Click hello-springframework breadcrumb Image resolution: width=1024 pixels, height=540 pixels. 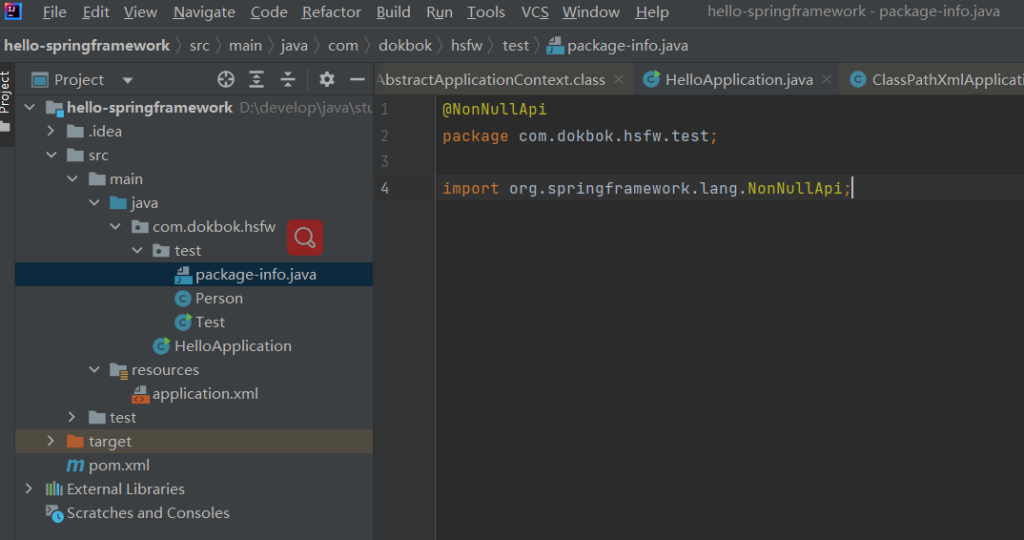tap(86, 46)
